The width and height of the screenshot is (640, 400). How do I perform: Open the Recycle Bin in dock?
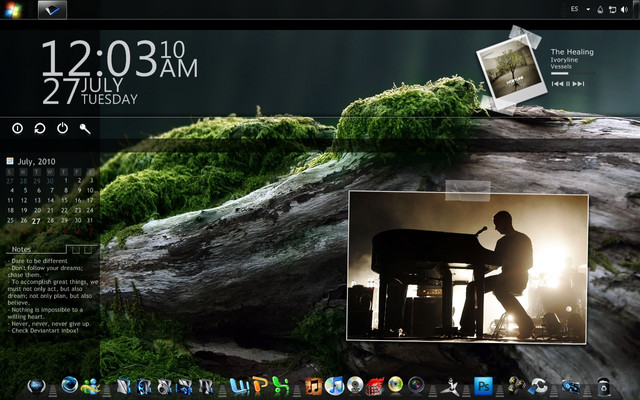[x=604, y=386]
